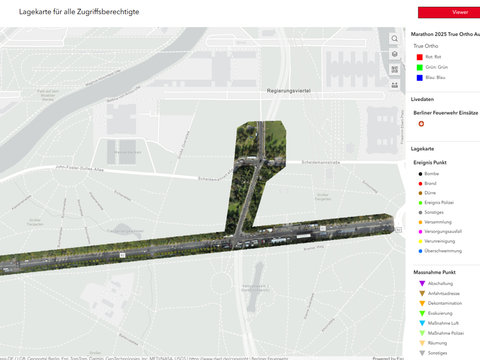Click the Ereignis Punkt group heading

coord(430,163)
